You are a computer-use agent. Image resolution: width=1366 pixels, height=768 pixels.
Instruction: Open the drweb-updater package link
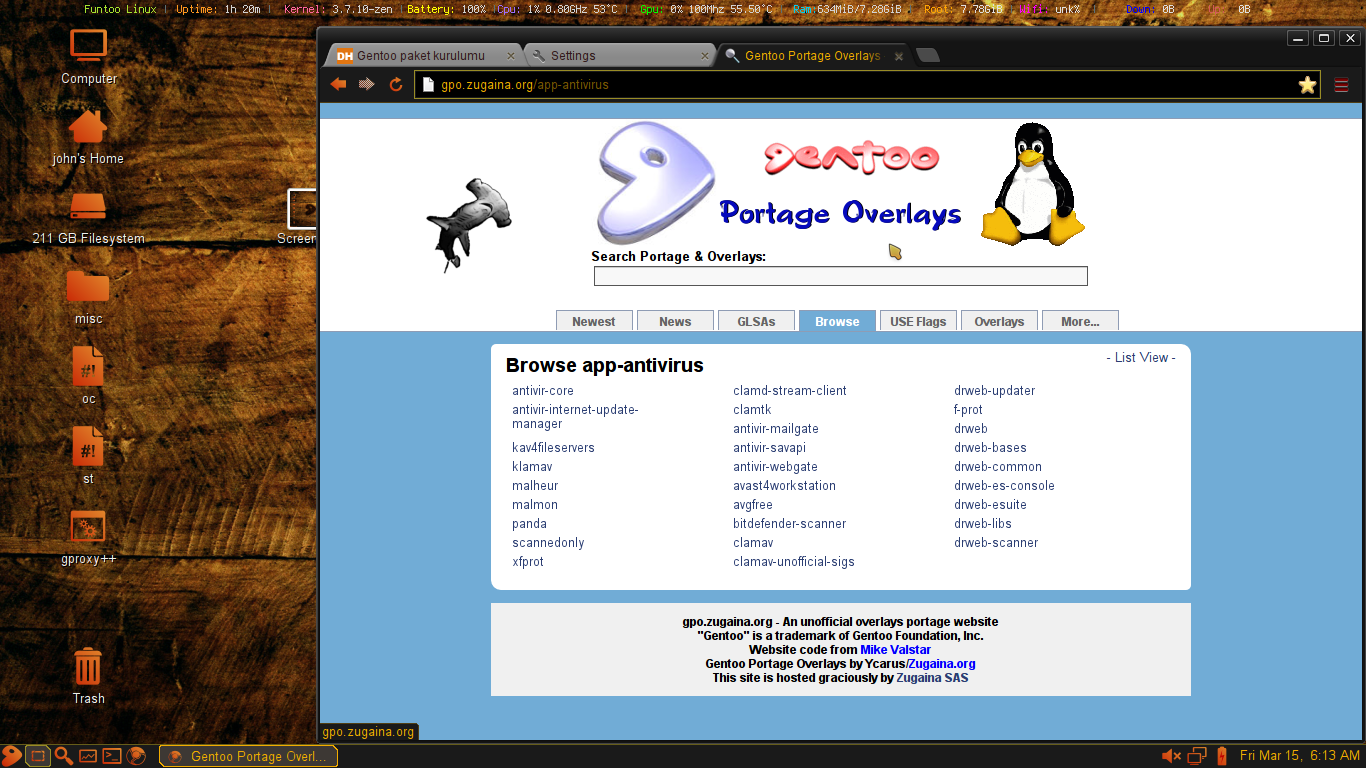994,391
